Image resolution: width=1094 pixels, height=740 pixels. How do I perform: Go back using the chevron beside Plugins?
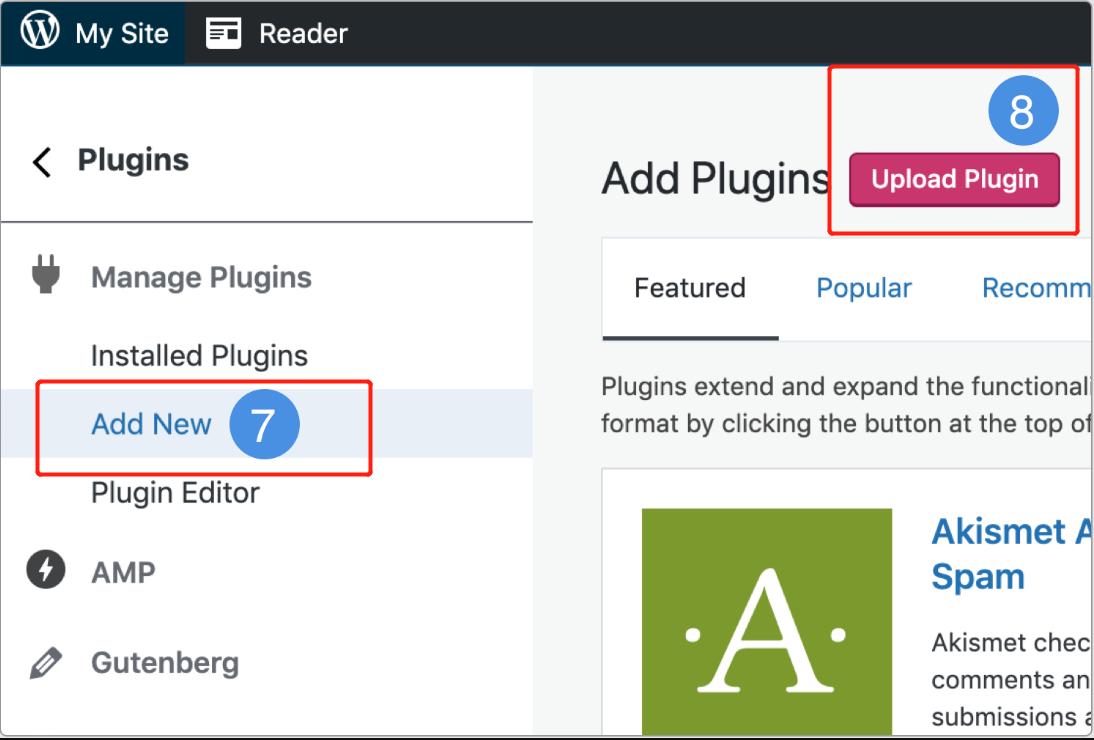tap(42, 161)
